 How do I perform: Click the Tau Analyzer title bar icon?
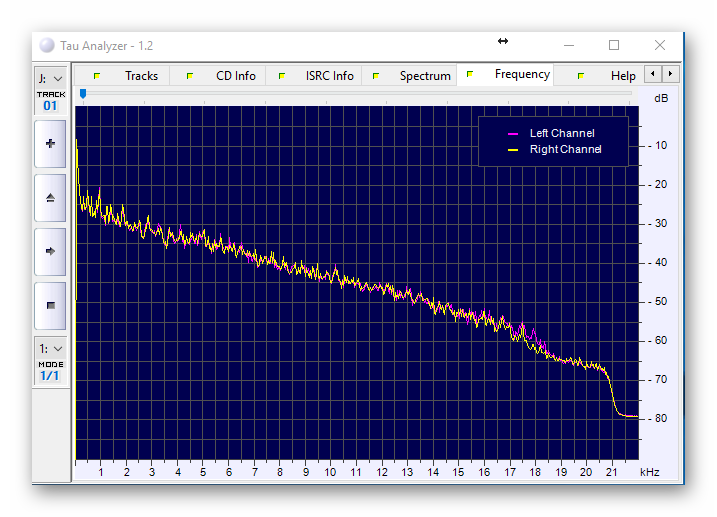[x=47, y=46]
